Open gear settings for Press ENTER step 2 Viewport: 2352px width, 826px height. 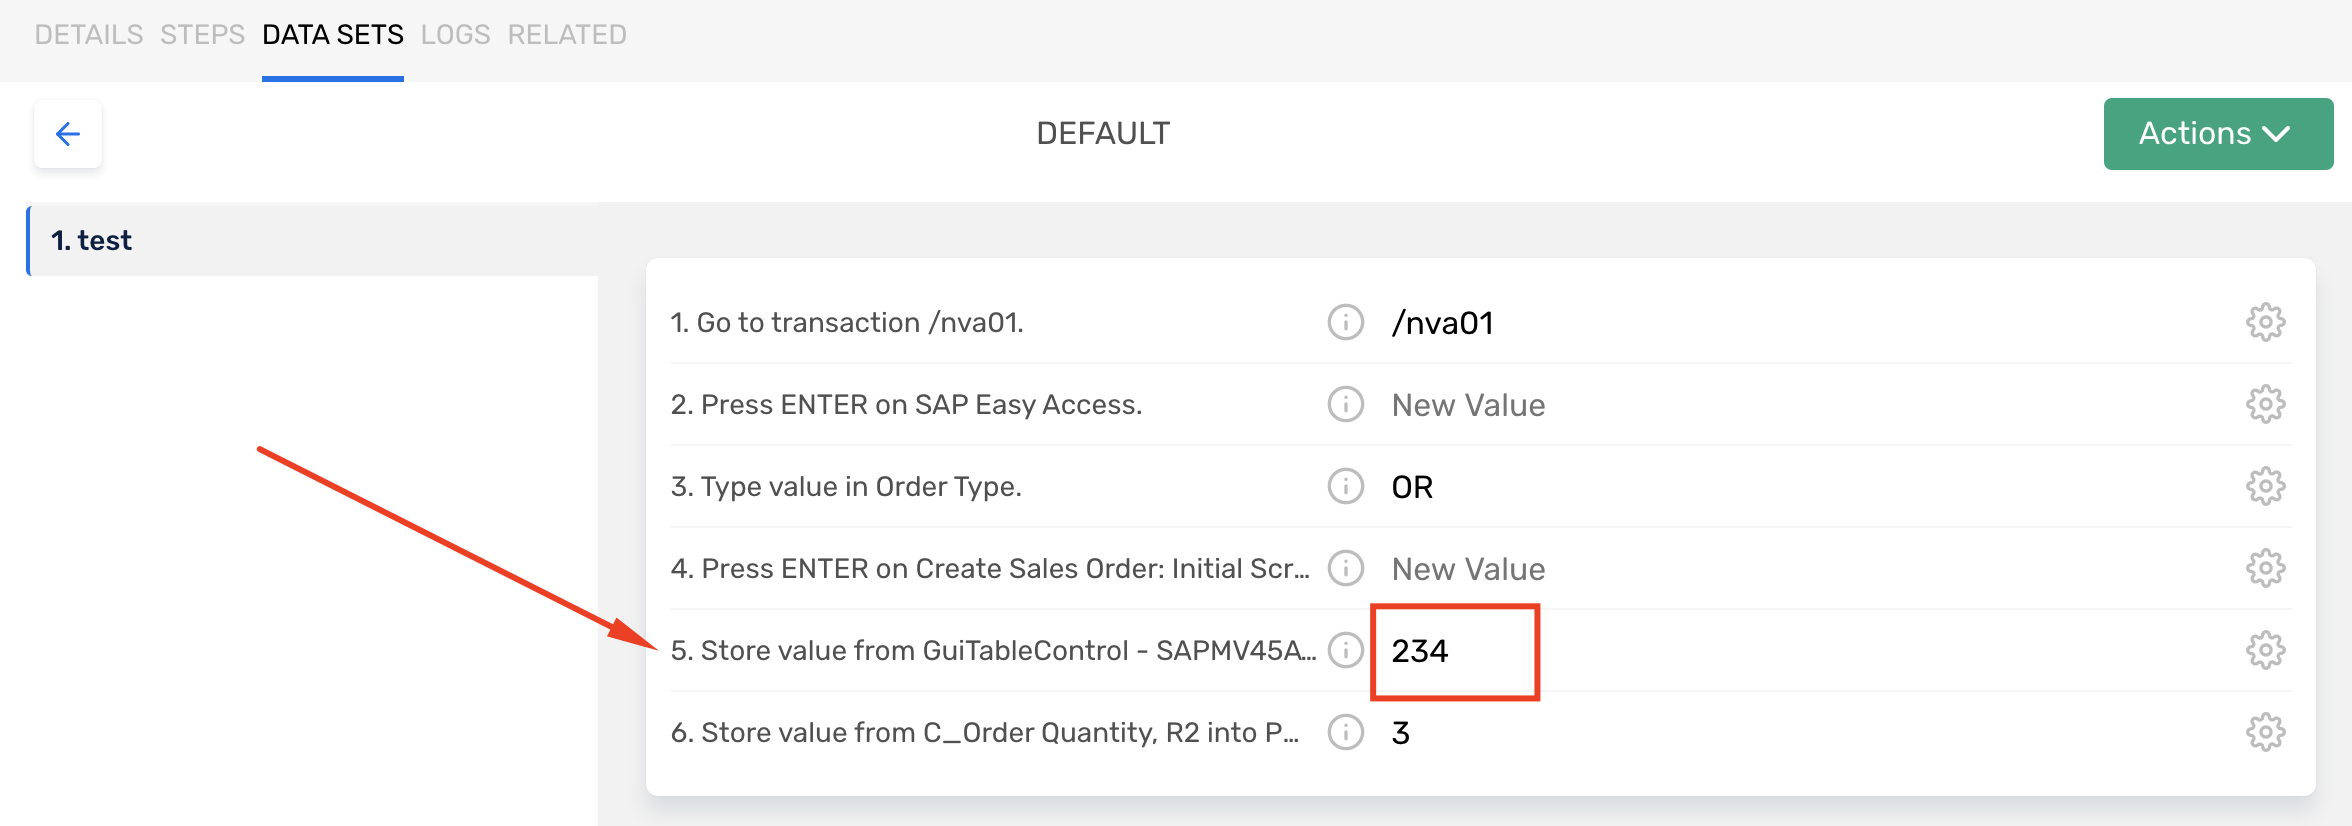pos(2265,404)
